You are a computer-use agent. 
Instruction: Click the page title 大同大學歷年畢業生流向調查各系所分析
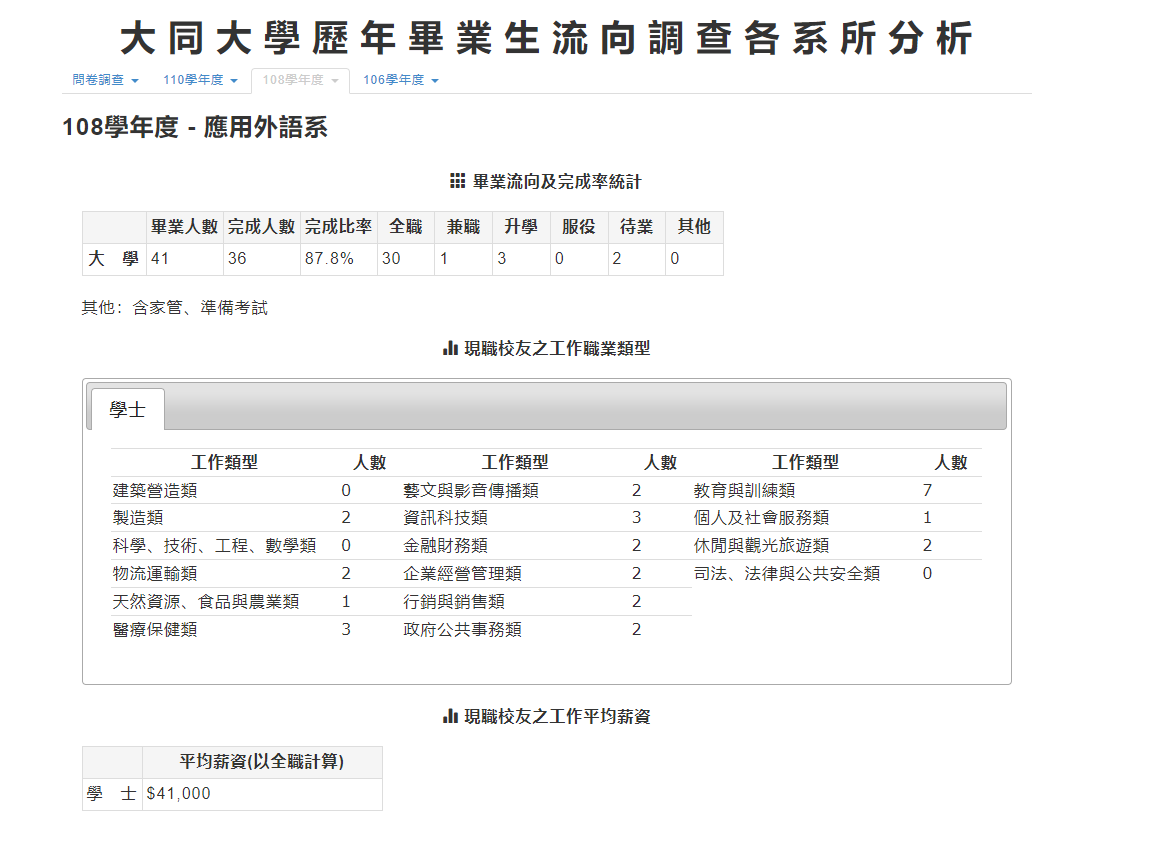click(x=546, y=38)
